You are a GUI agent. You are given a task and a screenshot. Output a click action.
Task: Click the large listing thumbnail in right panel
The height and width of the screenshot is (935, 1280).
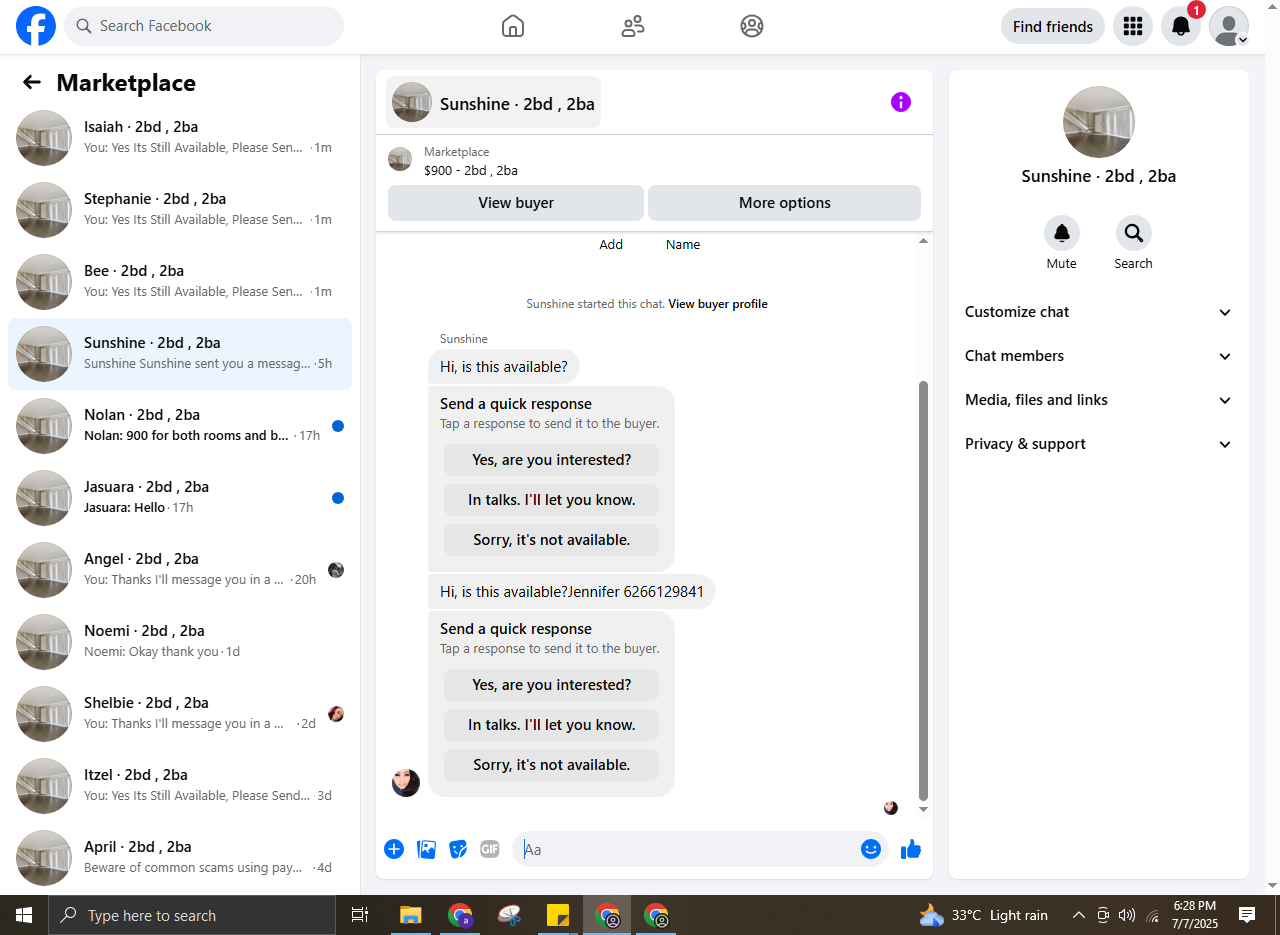click(x=1099, y=122)
